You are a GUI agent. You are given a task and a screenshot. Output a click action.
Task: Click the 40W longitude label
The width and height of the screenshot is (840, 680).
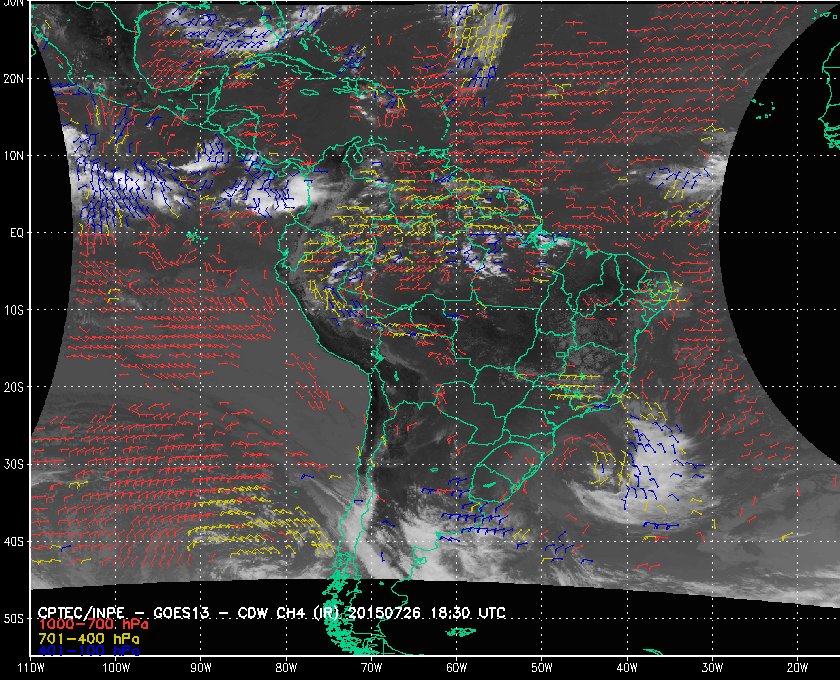[627, 668]
